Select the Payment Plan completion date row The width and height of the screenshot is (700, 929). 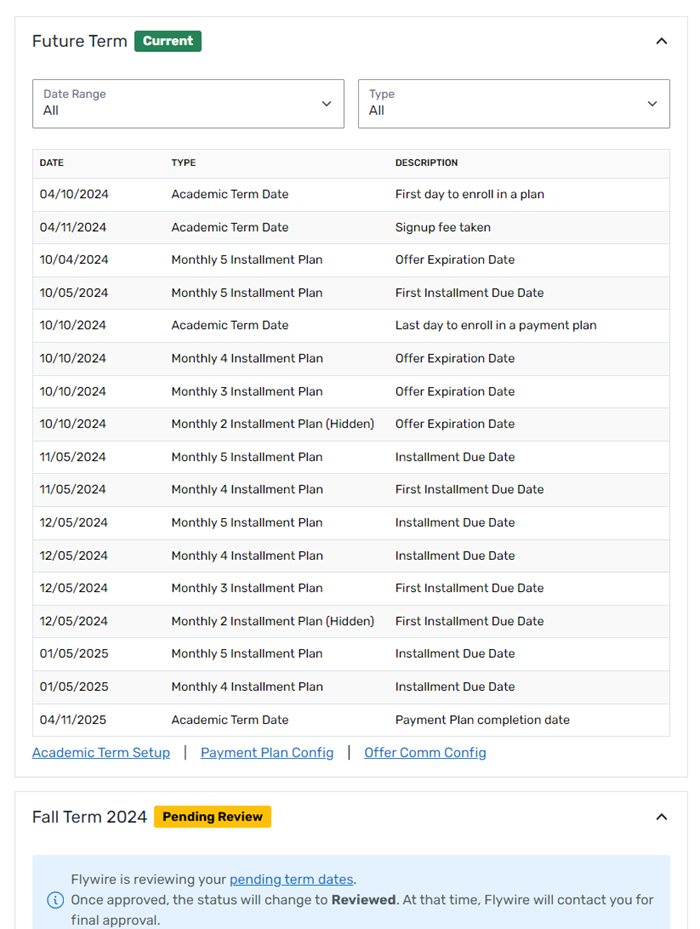click(x=351, y=720)
